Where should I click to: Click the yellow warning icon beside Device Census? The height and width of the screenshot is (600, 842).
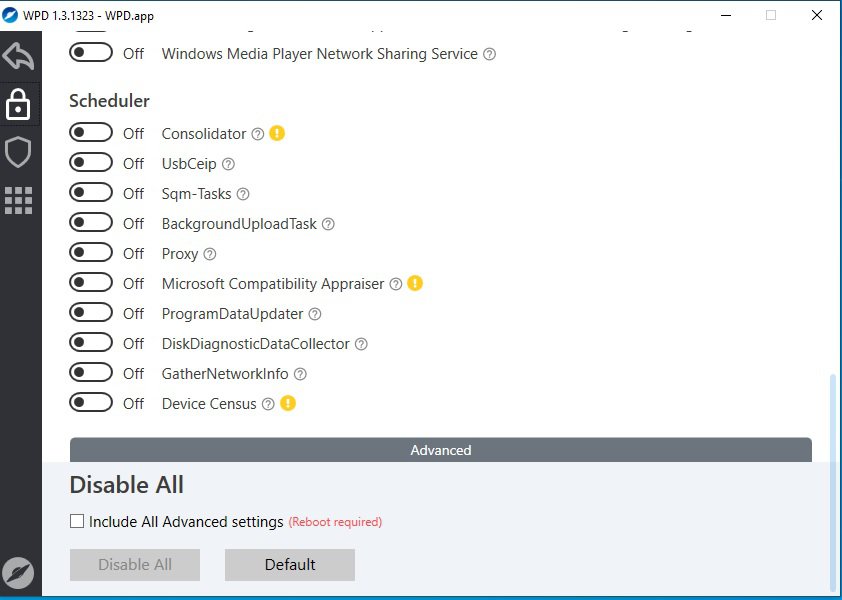pos(288,404)
